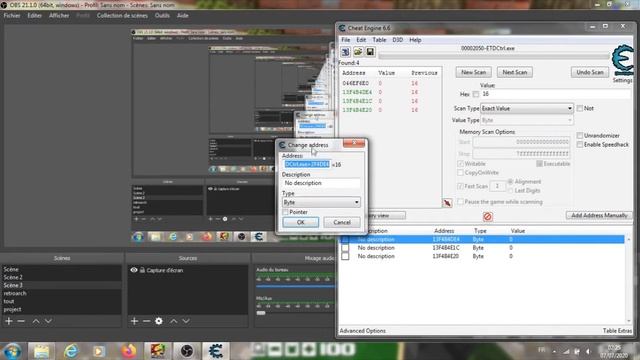Image resolution: width=640 pixels, height=360 pixels.
Task: Open Scan Type dropdown Exact Value
Action: coord(527,109)
